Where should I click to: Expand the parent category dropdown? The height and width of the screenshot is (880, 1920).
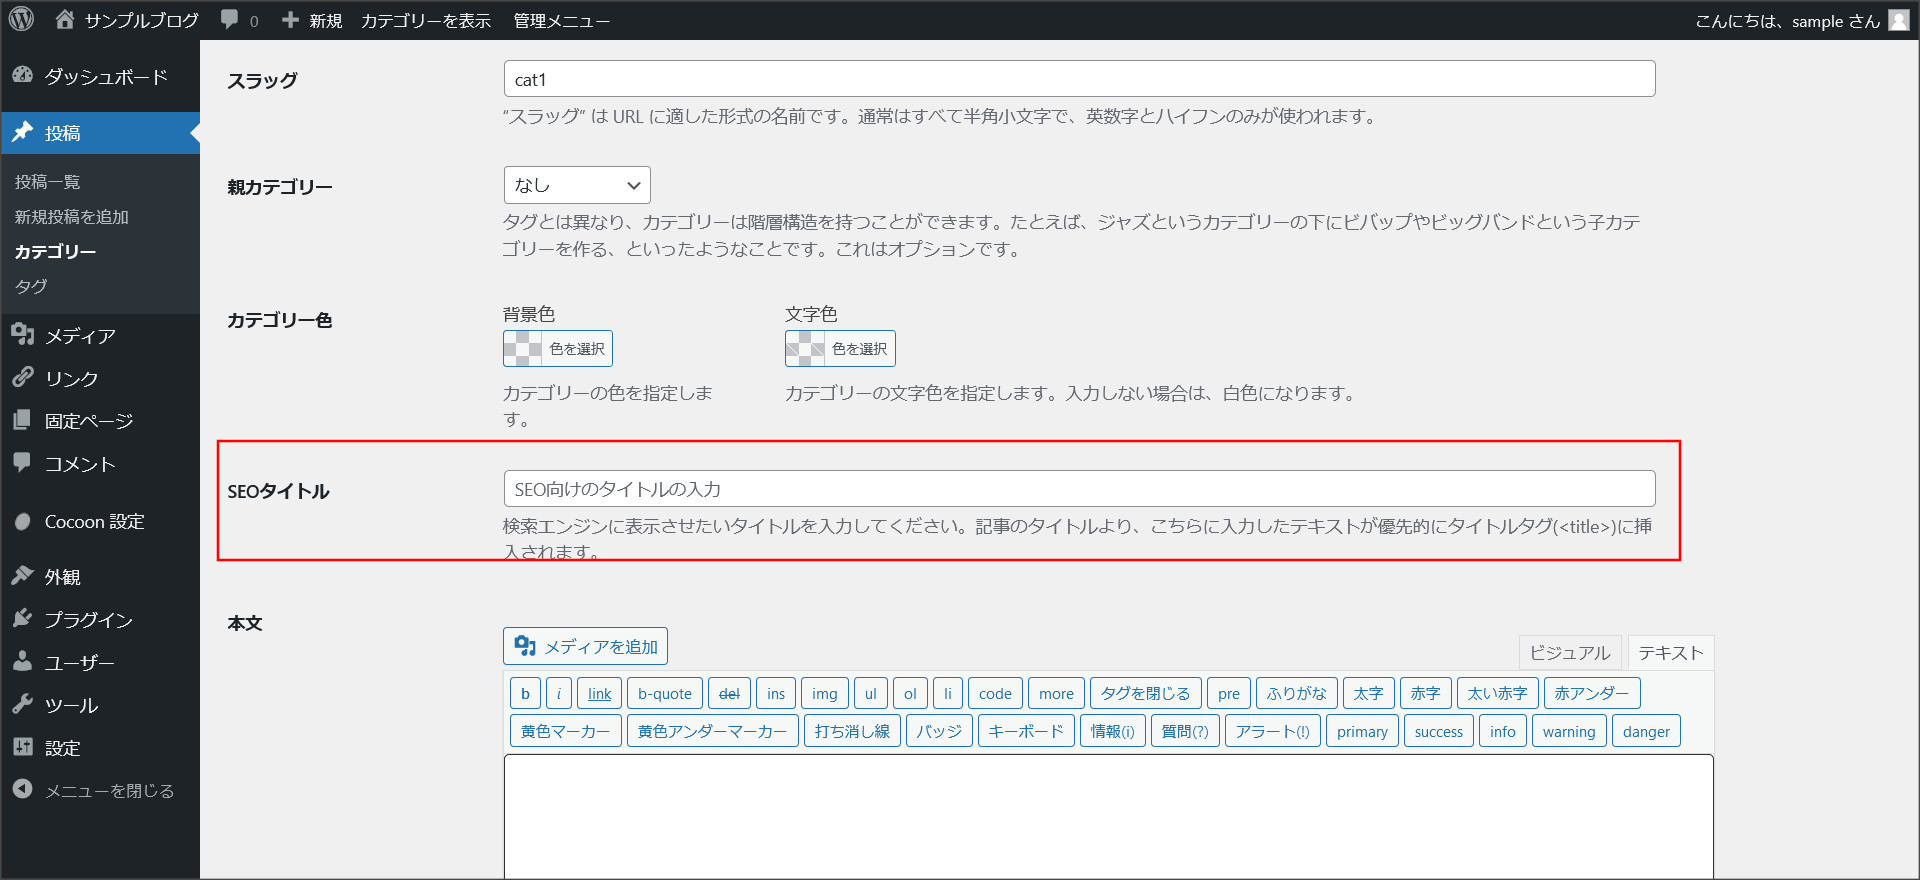point(577,185)
